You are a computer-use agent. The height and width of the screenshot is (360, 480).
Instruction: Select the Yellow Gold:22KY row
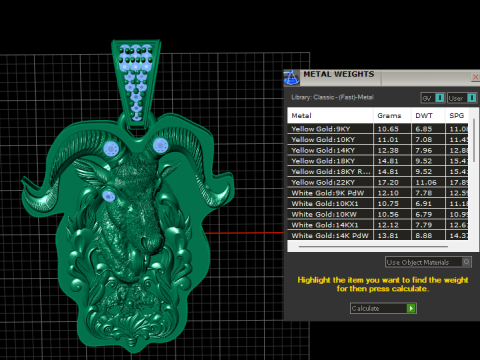click(x=378, y=182)
